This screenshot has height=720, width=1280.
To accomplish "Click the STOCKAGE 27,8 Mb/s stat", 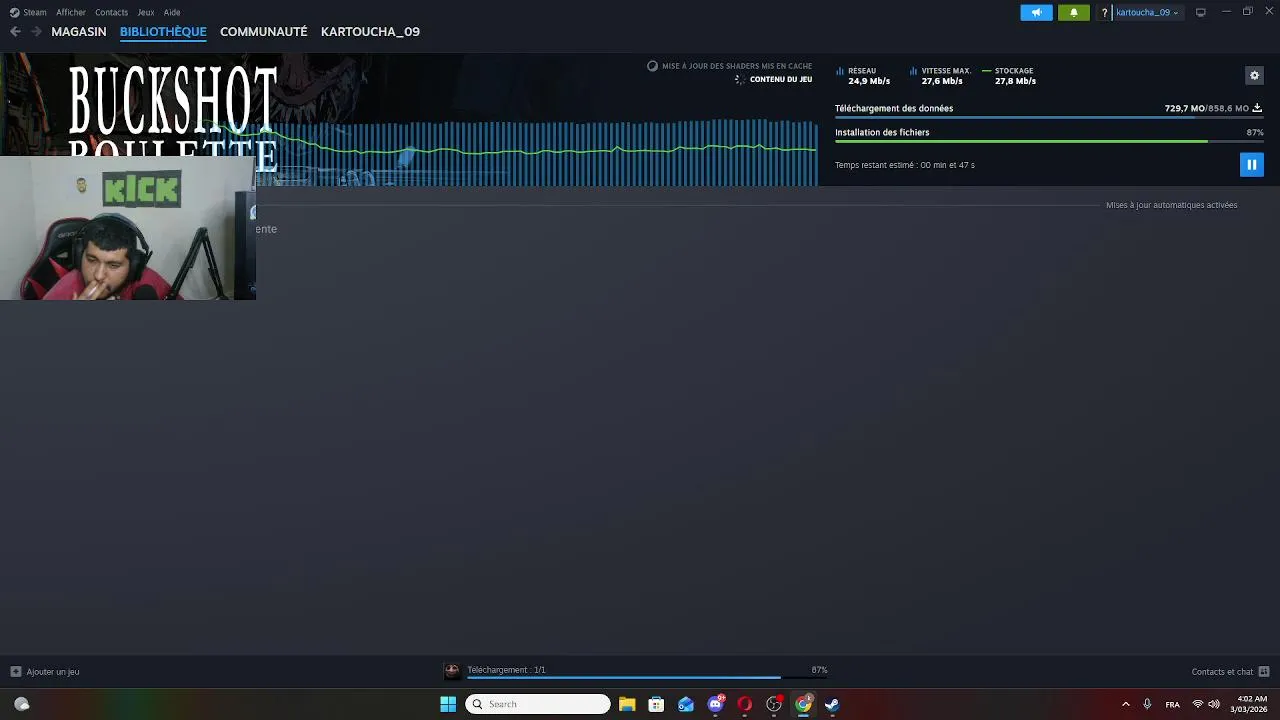I will [1009, 76].
